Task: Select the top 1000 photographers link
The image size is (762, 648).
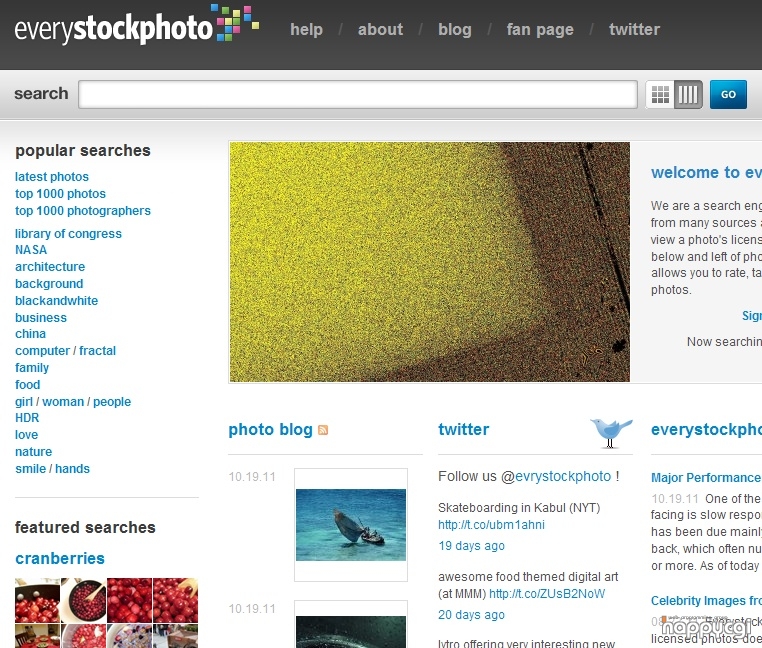Action: [83, 210]
